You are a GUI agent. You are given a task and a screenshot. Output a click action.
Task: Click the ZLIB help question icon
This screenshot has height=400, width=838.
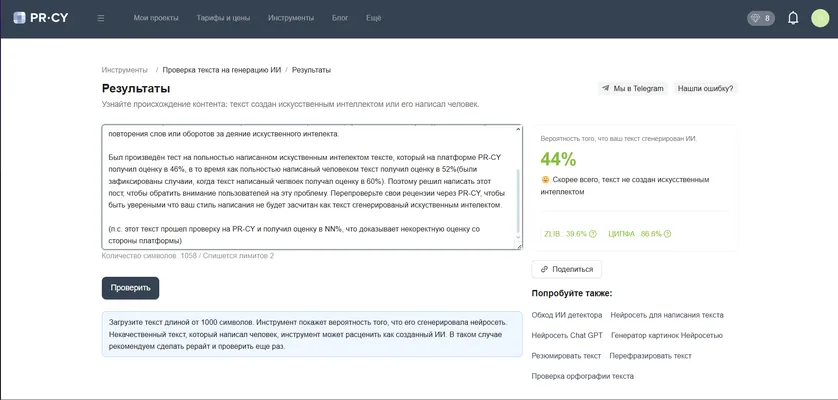coord(593,234)
